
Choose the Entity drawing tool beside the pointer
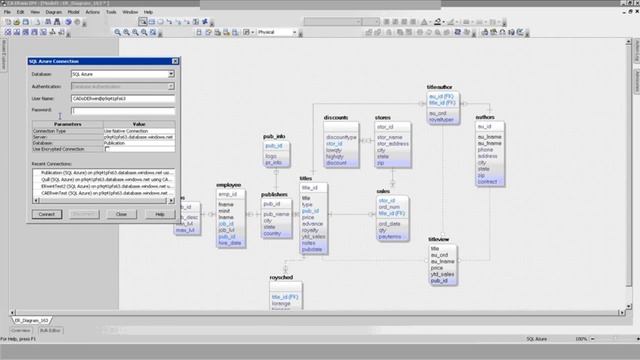click(152, 22)
